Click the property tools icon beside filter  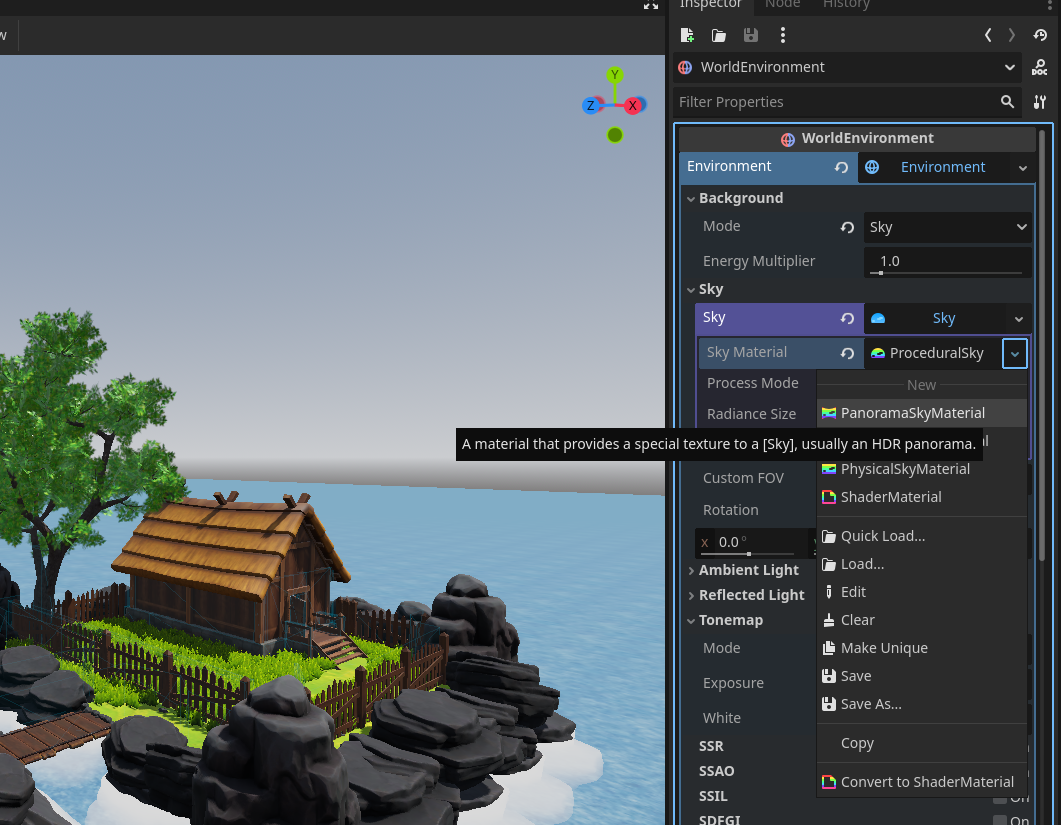pyautogui.click(x=1040, y=102)
